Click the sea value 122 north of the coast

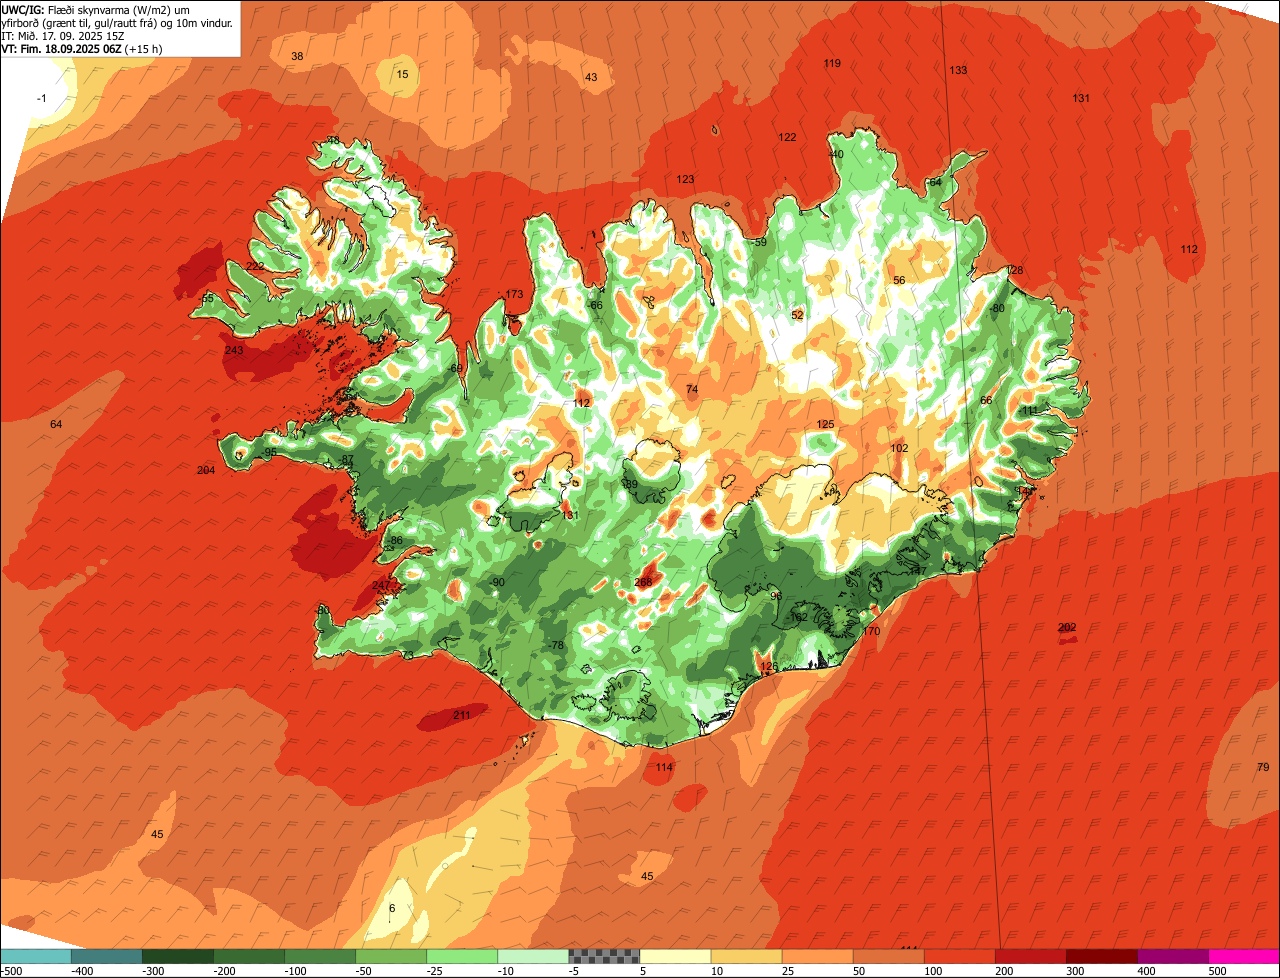click(x=787, y=137)
